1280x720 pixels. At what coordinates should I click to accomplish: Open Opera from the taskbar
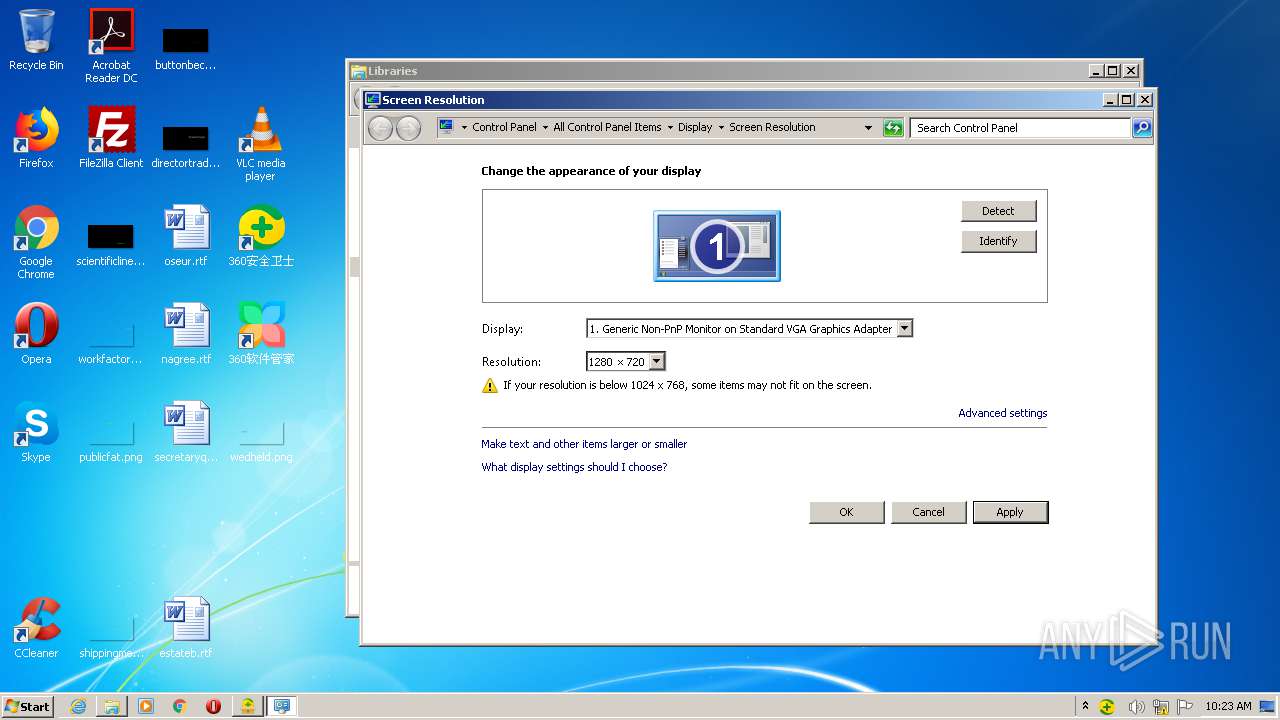pos(213,706)
